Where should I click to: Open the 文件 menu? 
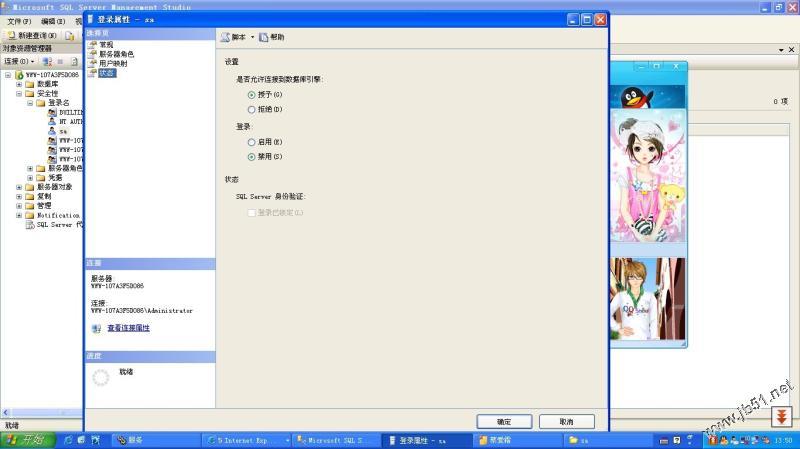19,21
